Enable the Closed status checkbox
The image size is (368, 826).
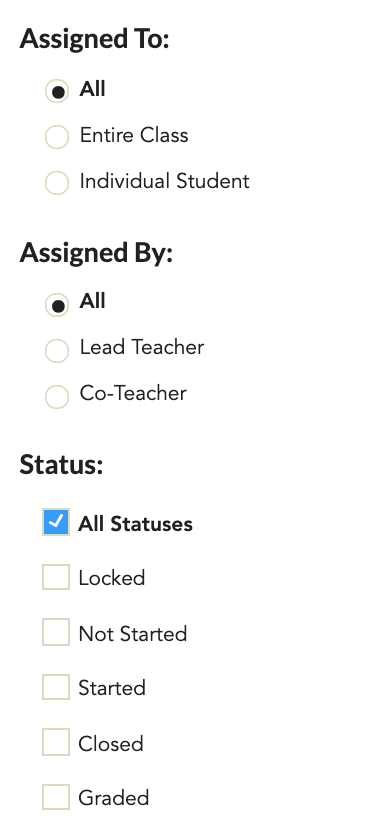click(x=56, y=742)
